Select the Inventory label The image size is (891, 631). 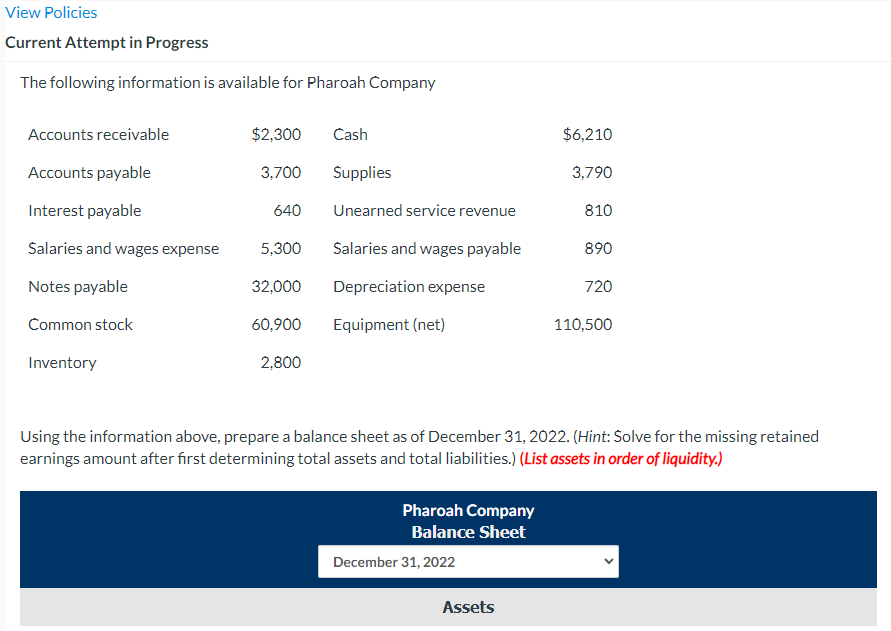(62, 362)
